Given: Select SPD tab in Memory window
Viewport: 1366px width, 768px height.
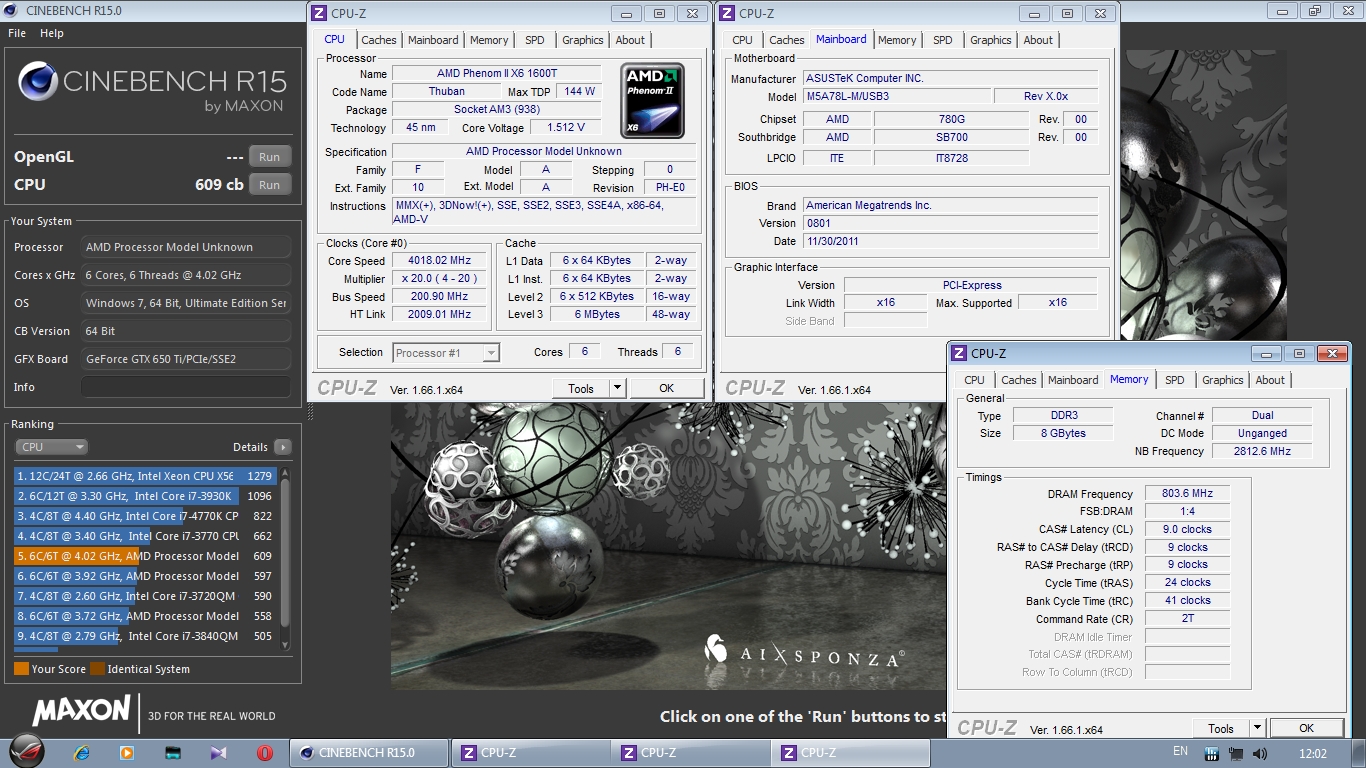Looking at the screenshot, I should pos(1175,380).
